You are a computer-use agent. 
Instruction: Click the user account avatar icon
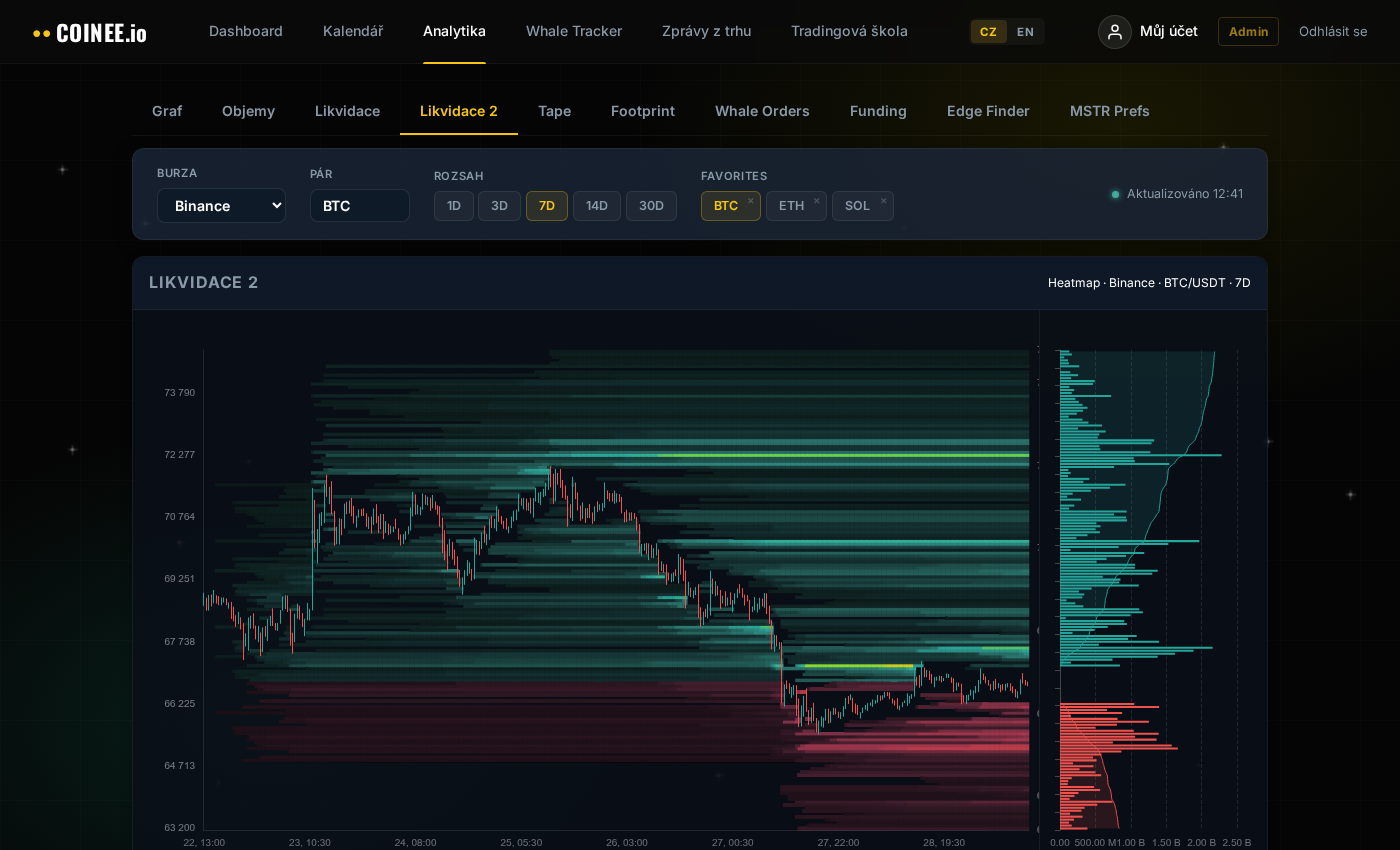(1115, 32)
